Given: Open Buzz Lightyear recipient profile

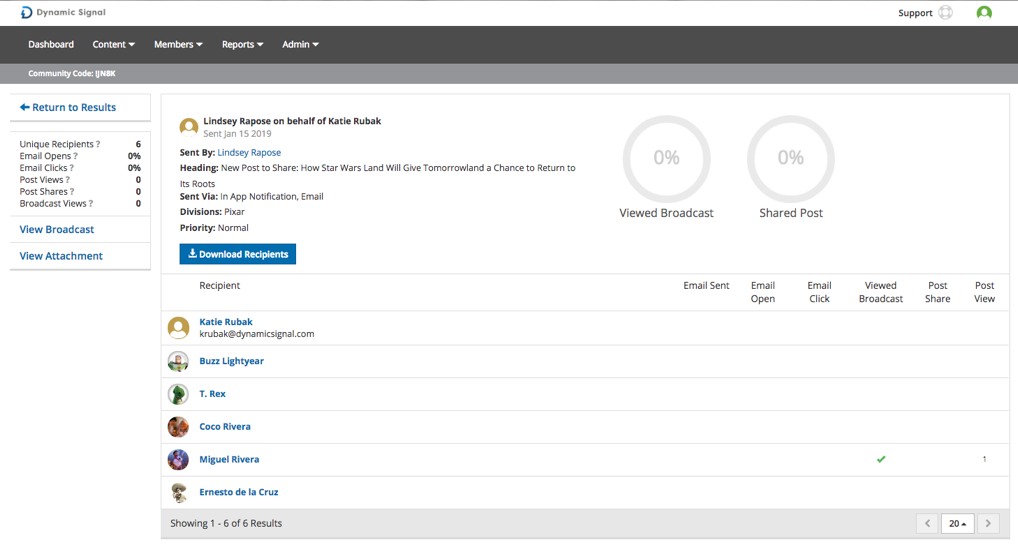Looking at the screenshot, I should tap(231, 361).
